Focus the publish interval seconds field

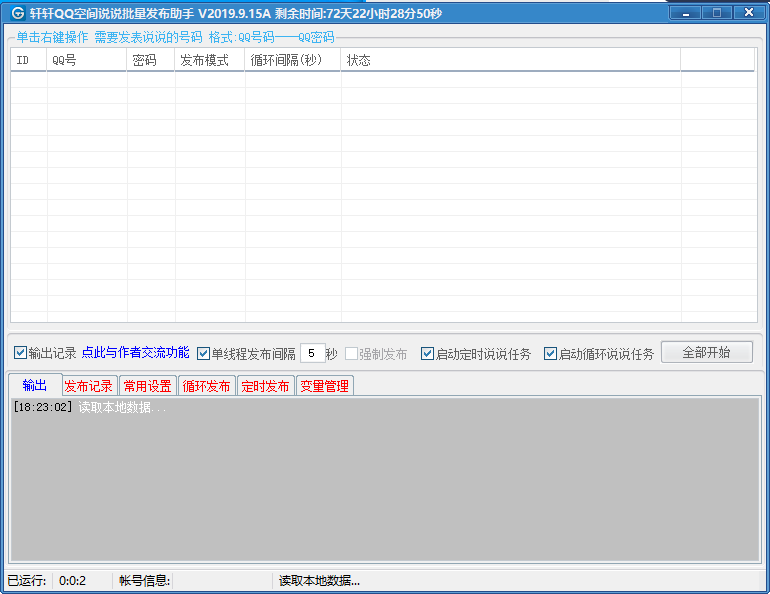(312, 353)
